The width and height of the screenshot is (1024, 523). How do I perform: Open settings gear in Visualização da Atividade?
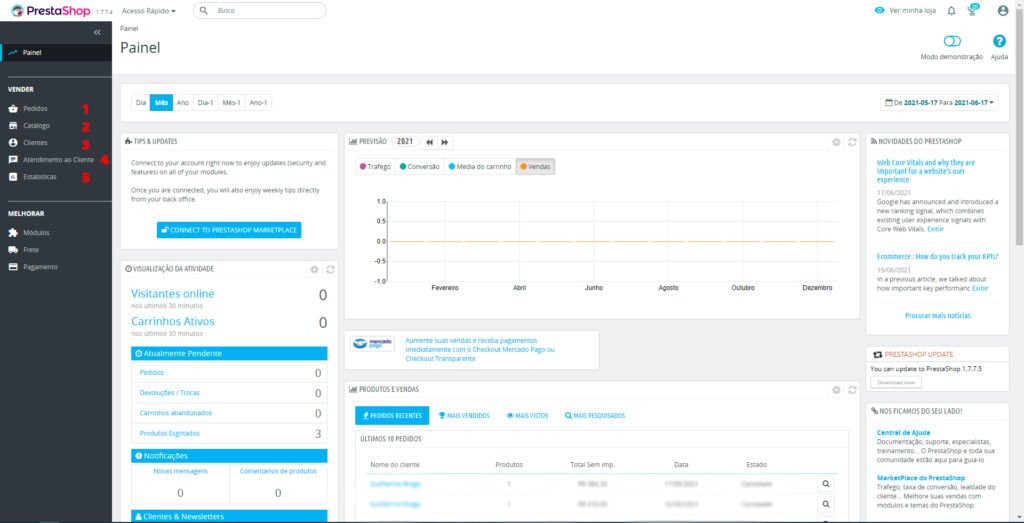314,269
